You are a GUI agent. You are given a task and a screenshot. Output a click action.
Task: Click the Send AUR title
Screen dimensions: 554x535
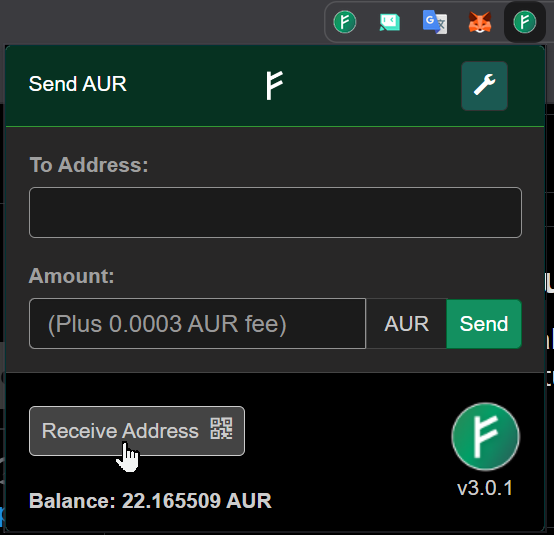(78, 84)
